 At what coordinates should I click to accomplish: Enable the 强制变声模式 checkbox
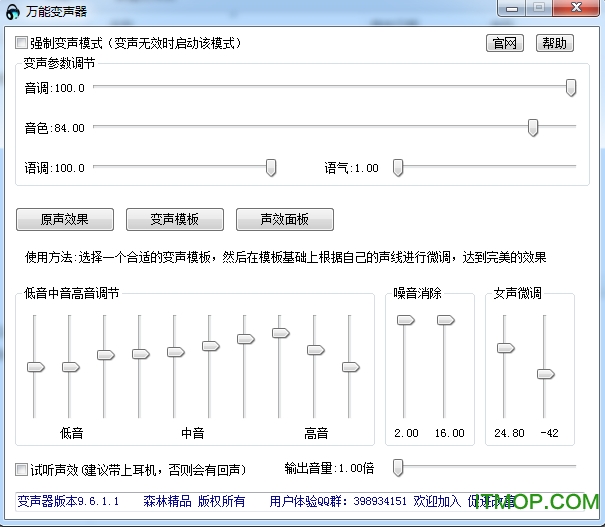tap(22, 43)
